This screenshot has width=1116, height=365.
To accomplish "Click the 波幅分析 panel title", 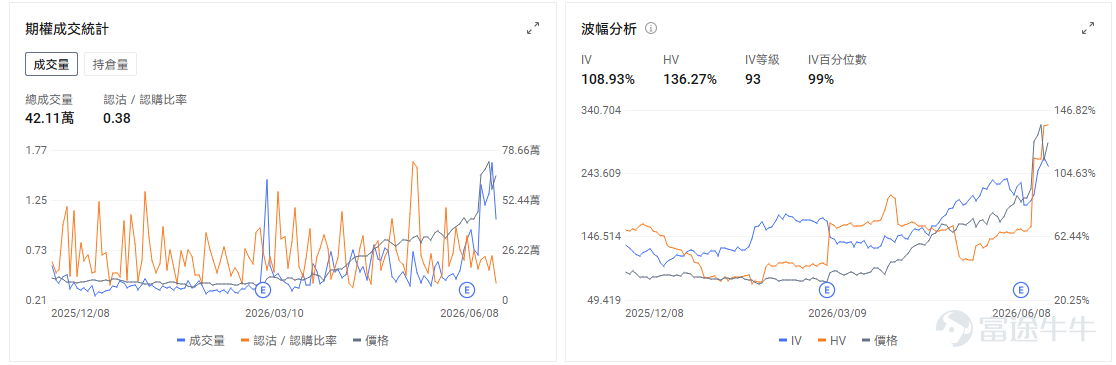I will tap(609, 29).
